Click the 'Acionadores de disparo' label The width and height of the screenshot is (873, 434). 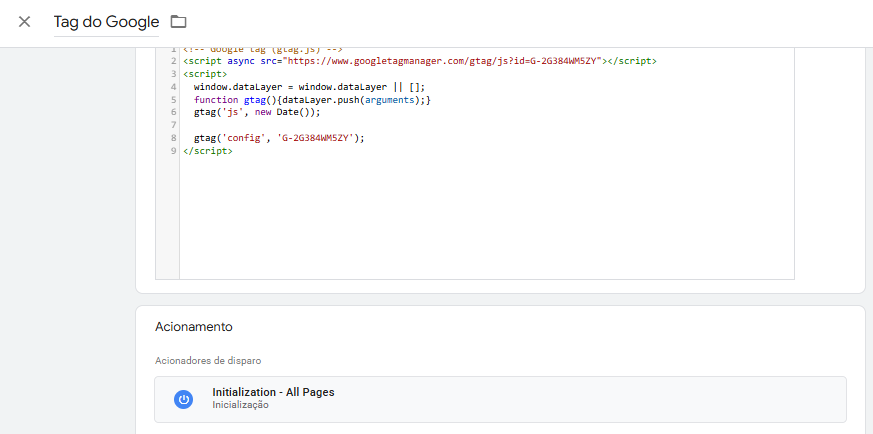pos(208,361)
